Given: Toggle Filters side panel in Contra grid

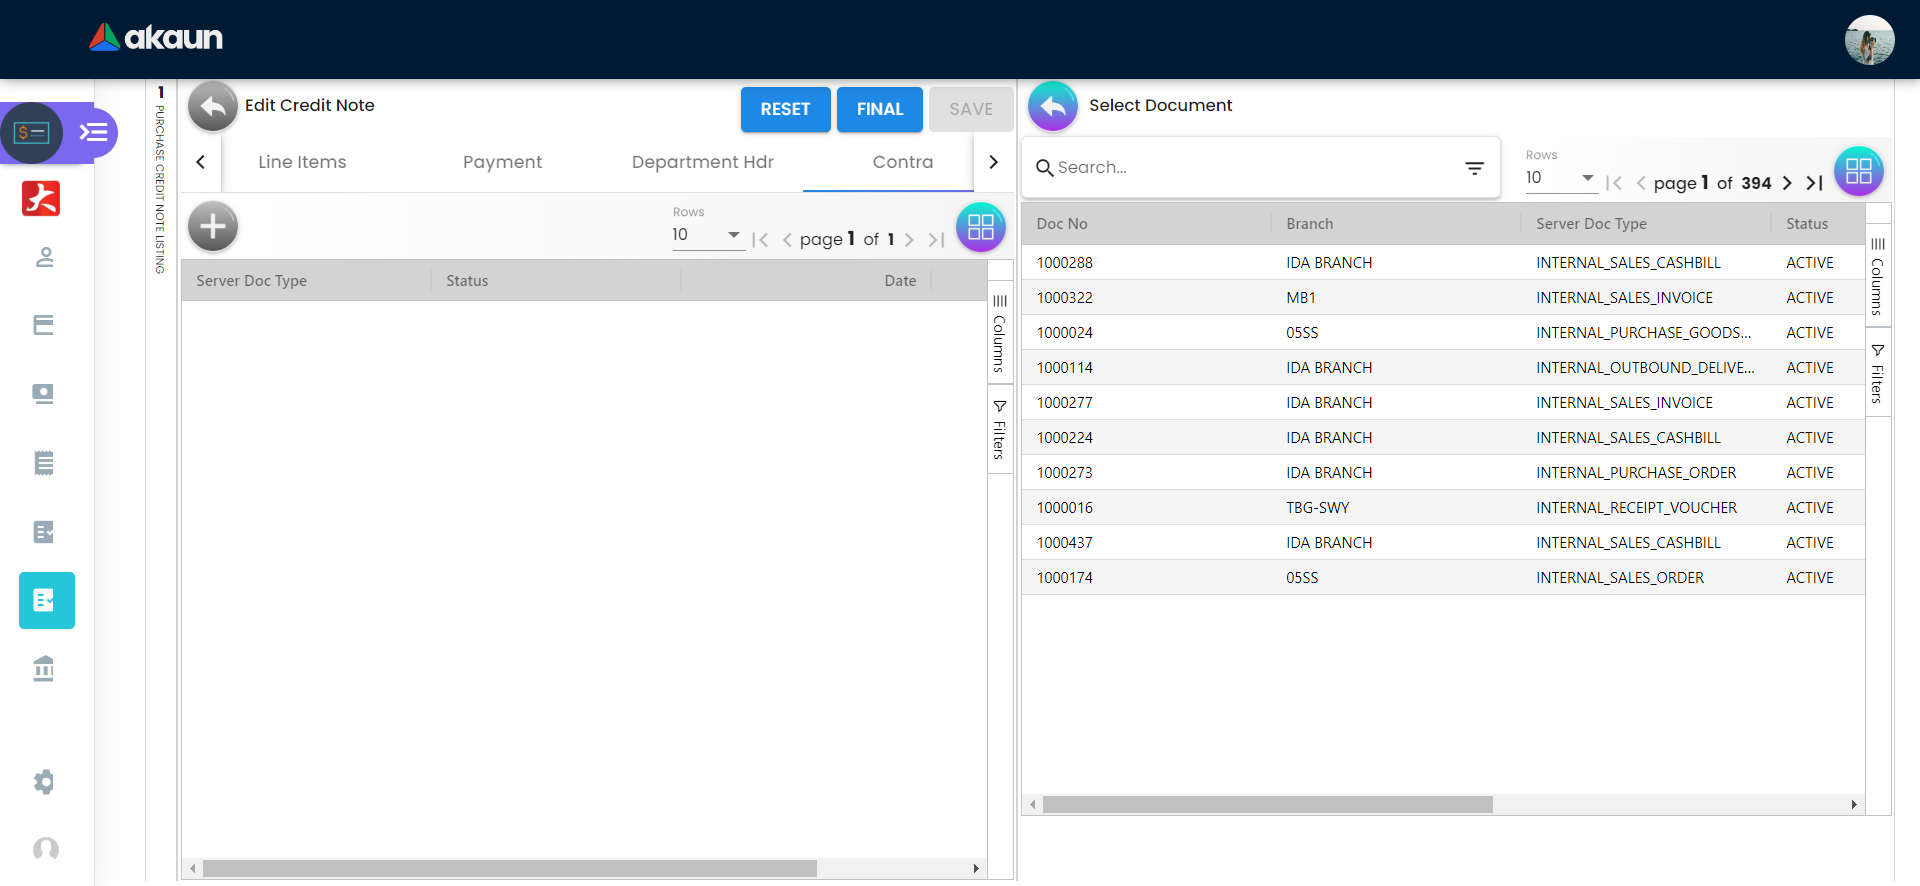Looking at the screenshot, I should pos(999,430).
